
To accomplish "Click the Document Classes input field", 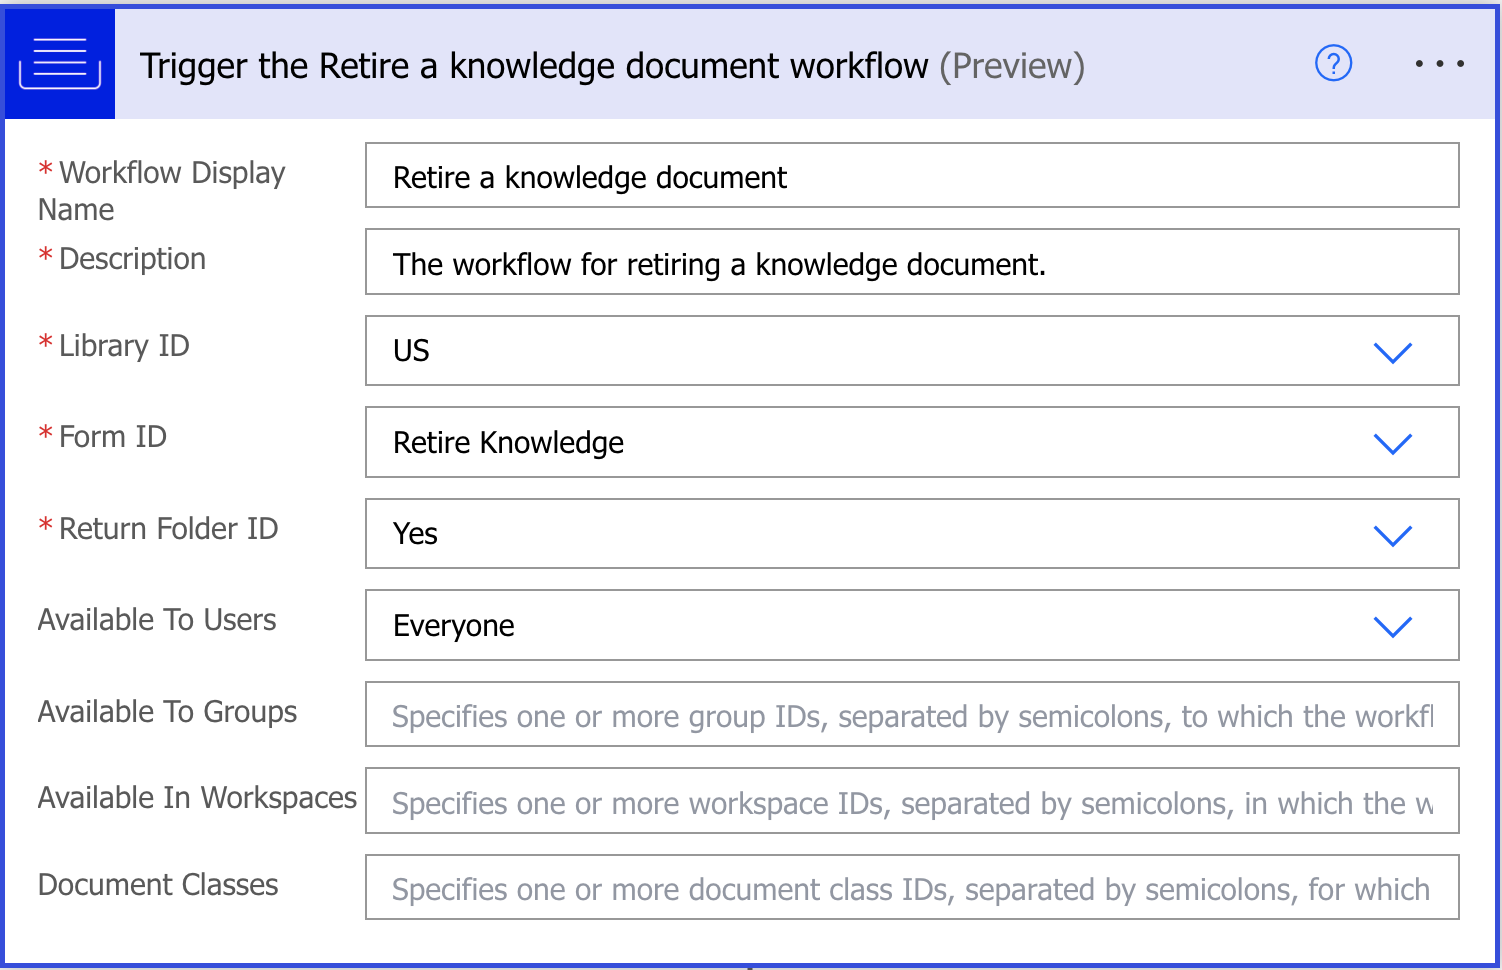I will click(x=911, y=888).
